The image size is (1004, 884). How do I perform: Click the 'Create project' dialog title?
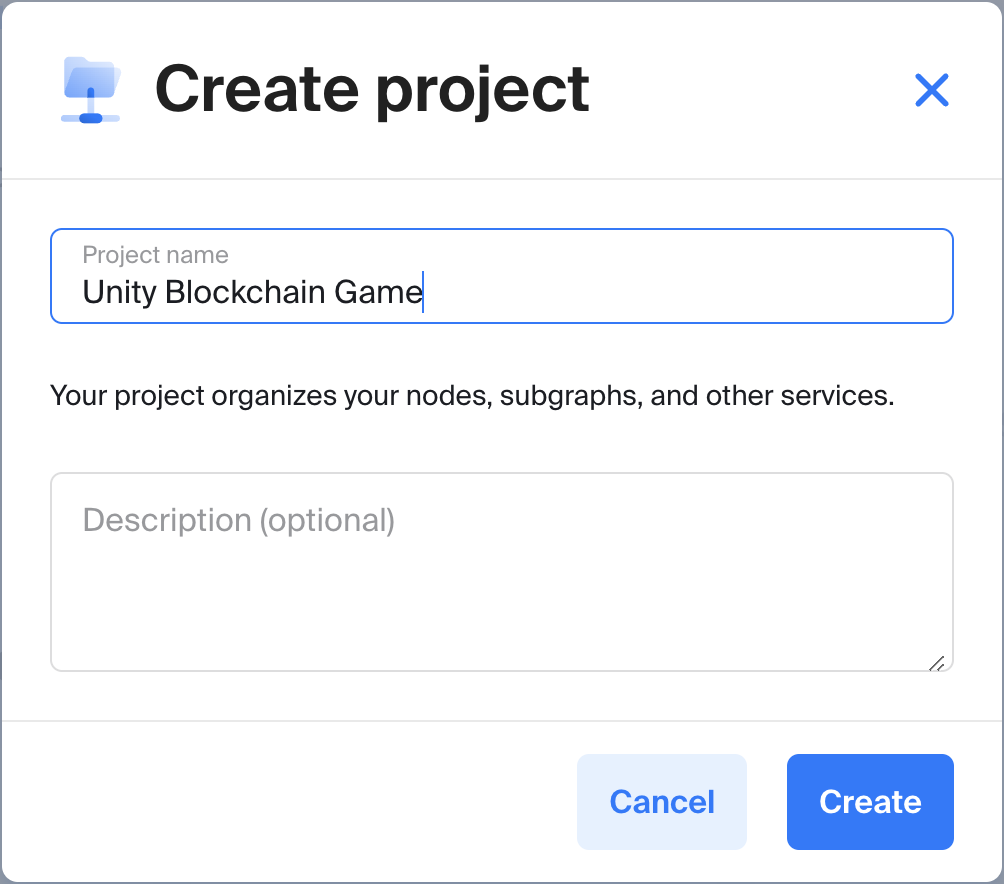click(x=372, y=90)
